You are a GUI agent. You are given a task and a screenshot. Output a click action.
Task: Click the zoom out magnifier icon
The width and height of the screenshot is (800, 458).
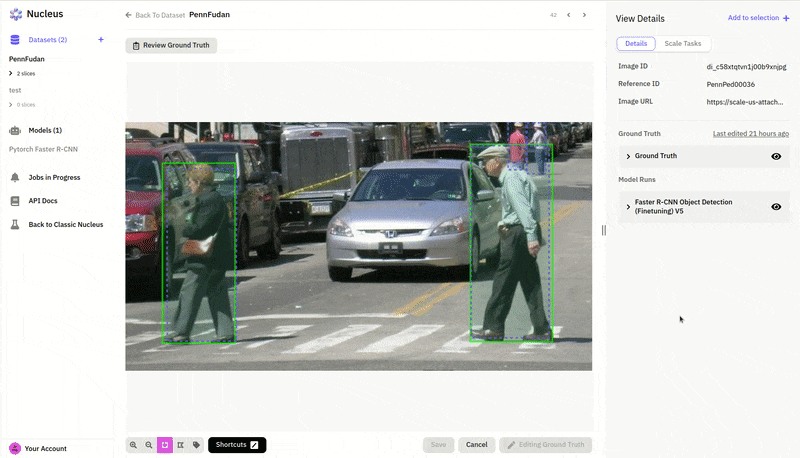[149, 445]
